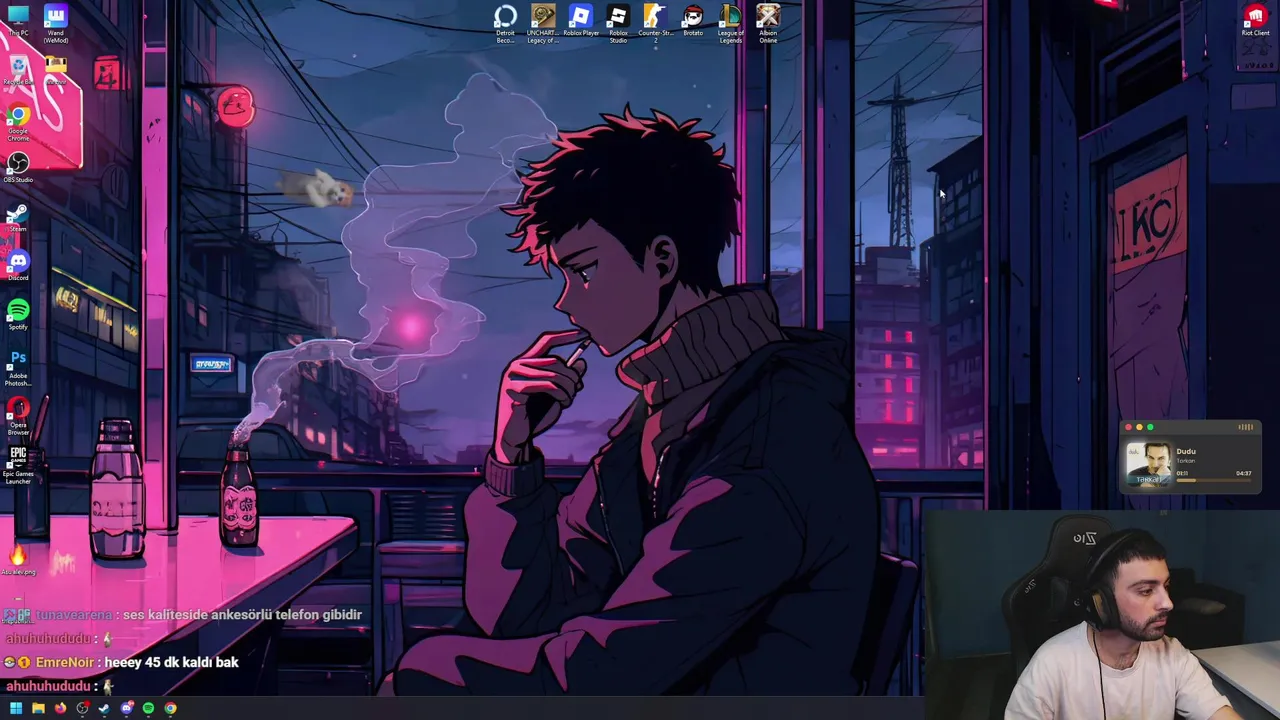Screen dimensions: 1280x720
Task: Open File Explorer from the taskbar
Action: (38, 708)
